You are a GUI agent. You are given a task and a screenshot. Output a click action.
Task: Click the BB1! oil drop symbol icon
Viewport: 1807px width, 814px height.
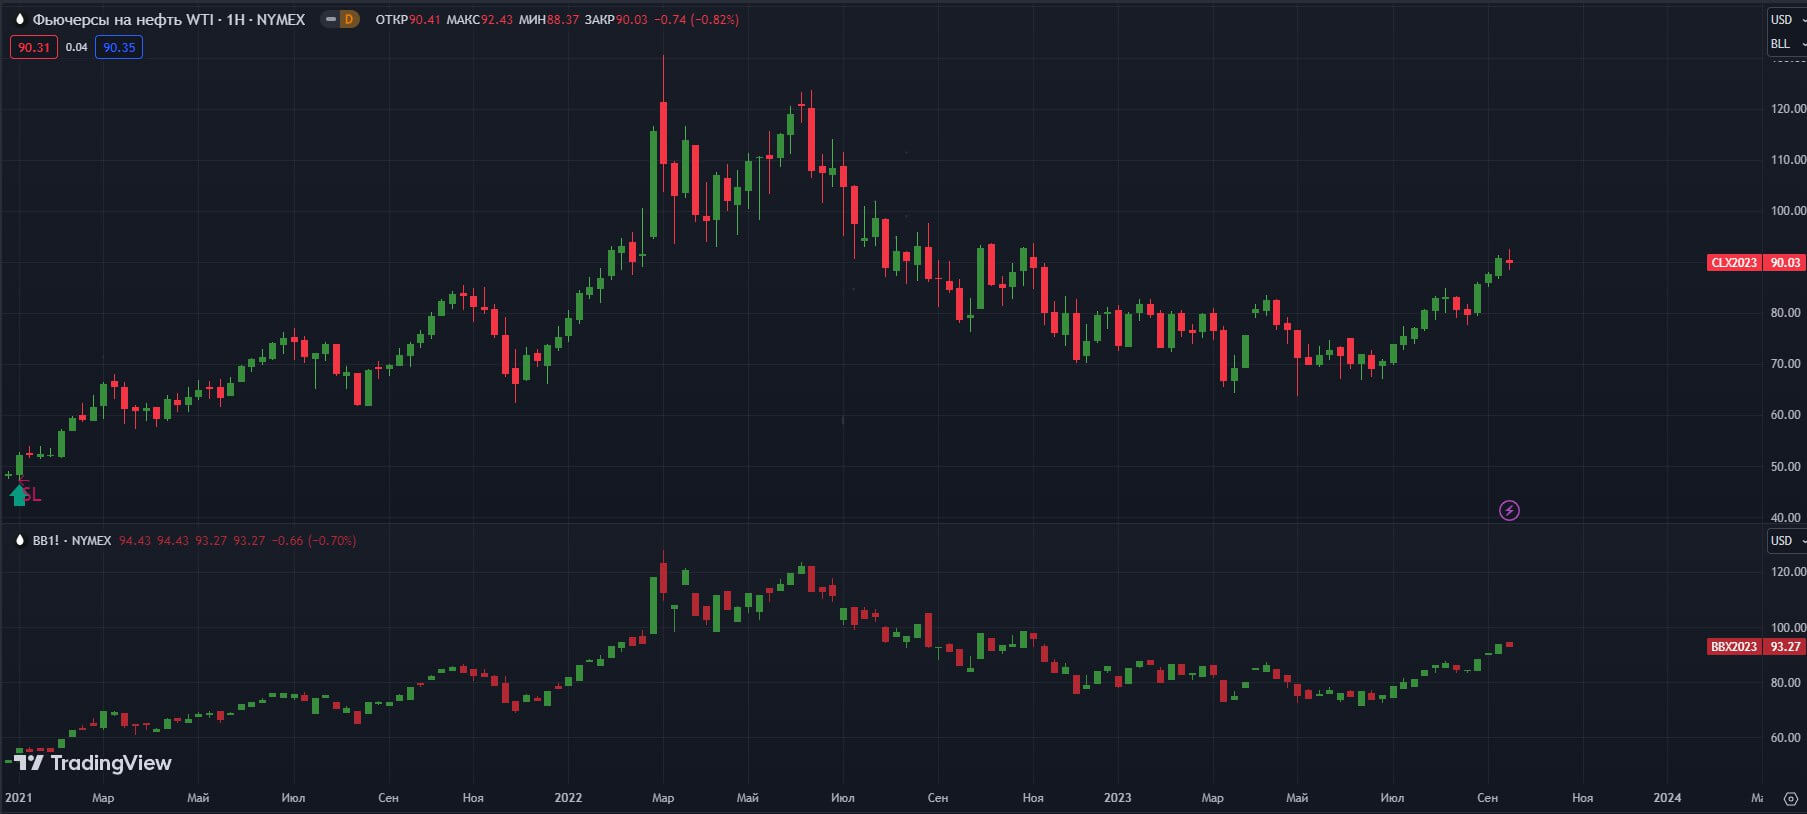pos(19,540)
